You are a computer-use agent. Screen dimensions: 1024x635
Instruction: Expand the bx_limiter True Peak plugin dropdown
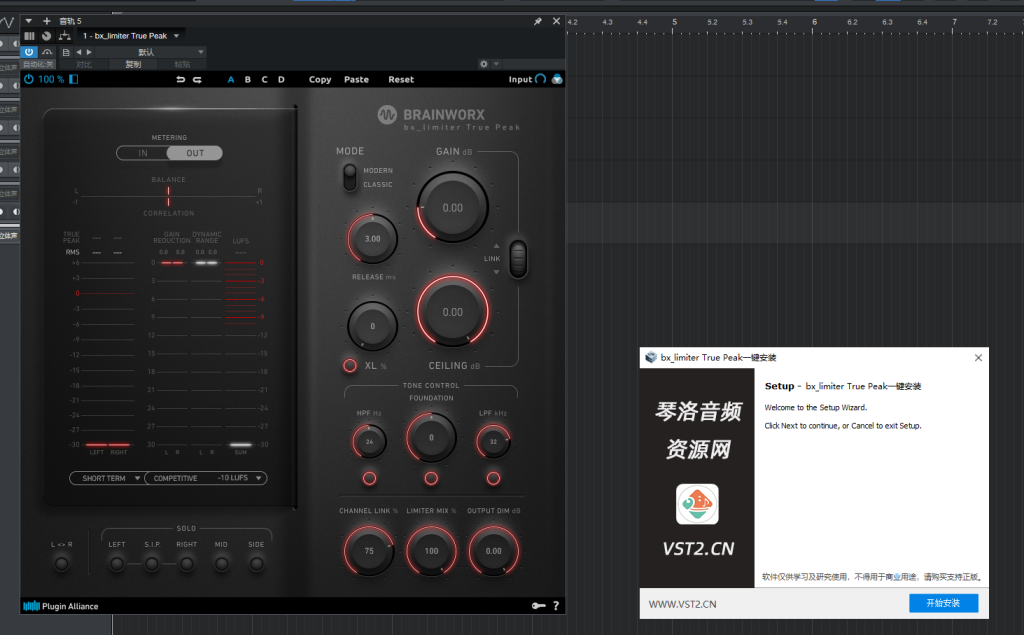pyautogui.click(x=177, y=36)
